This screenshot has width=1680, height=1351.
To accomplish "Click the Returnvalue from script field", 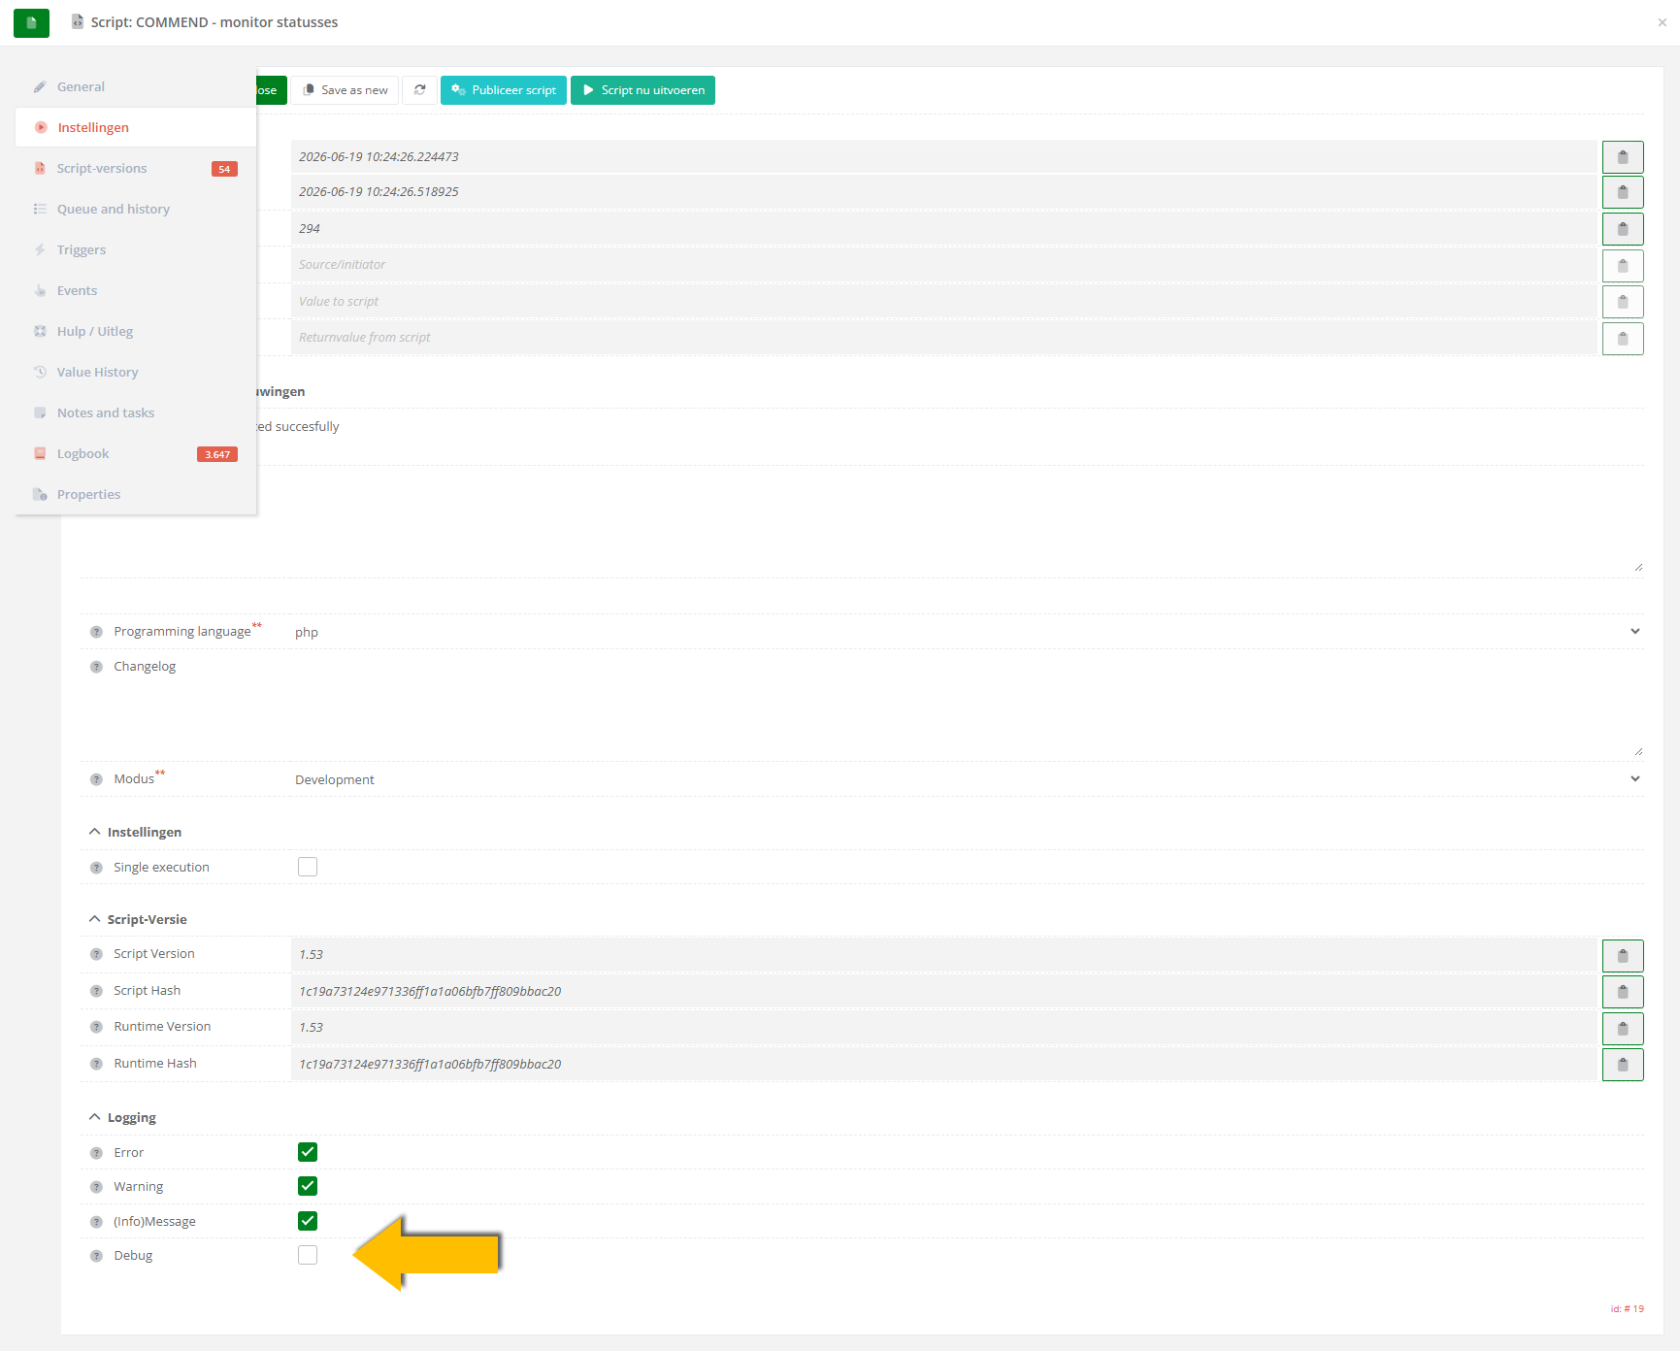I will pyautogui.click(x=944, y=338).
